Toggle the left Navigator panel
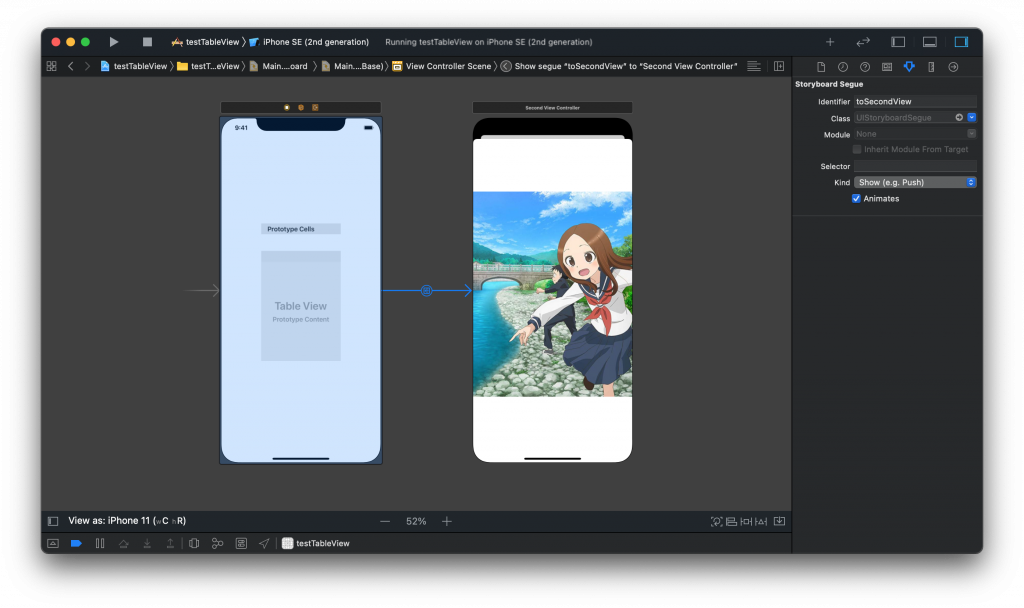This screenshot has width=1024, height=608. (898, 42)
